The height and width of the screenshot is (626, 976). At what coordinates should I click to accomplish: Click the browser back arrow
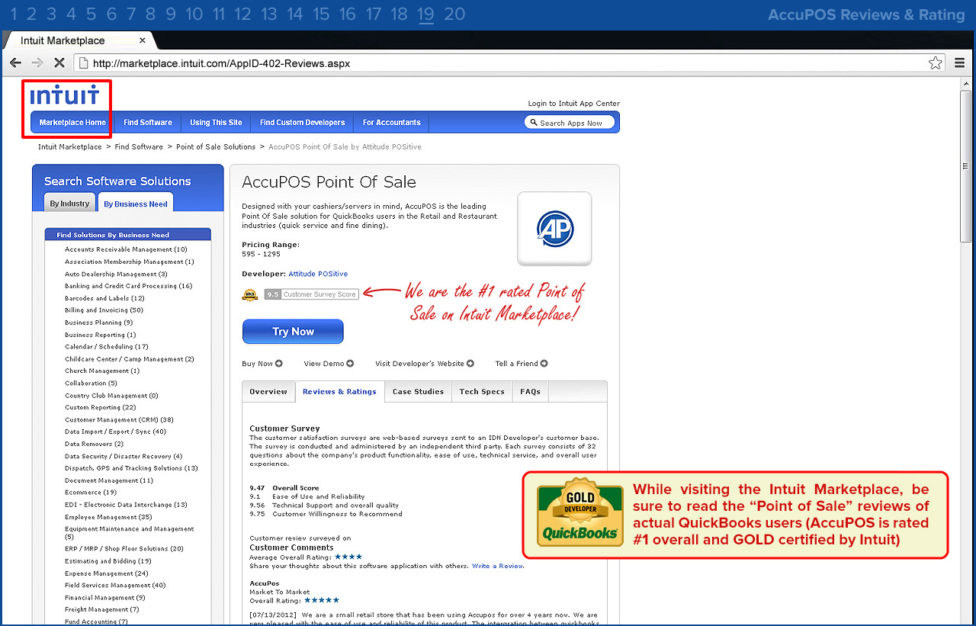click(15, 63)
